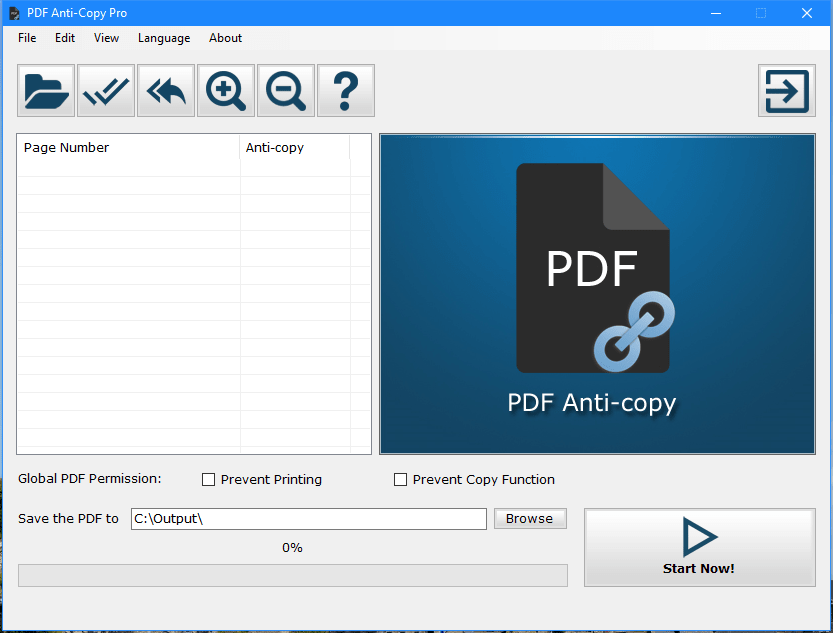Enable the Prevent Printing checkbox

click(x=208, y=480)
